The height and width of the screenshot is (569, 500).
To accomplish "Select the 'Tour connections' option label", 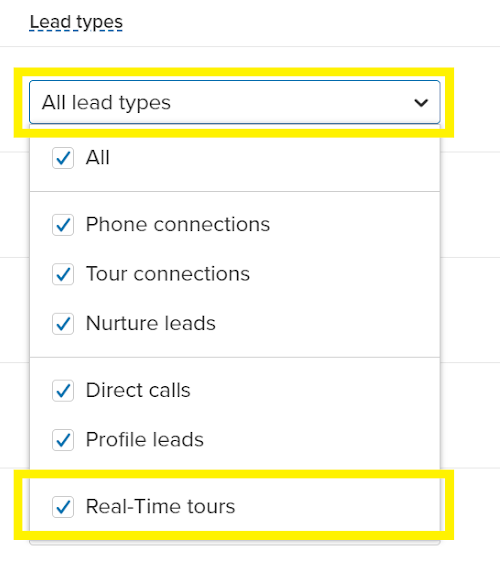I will [168, 274].
